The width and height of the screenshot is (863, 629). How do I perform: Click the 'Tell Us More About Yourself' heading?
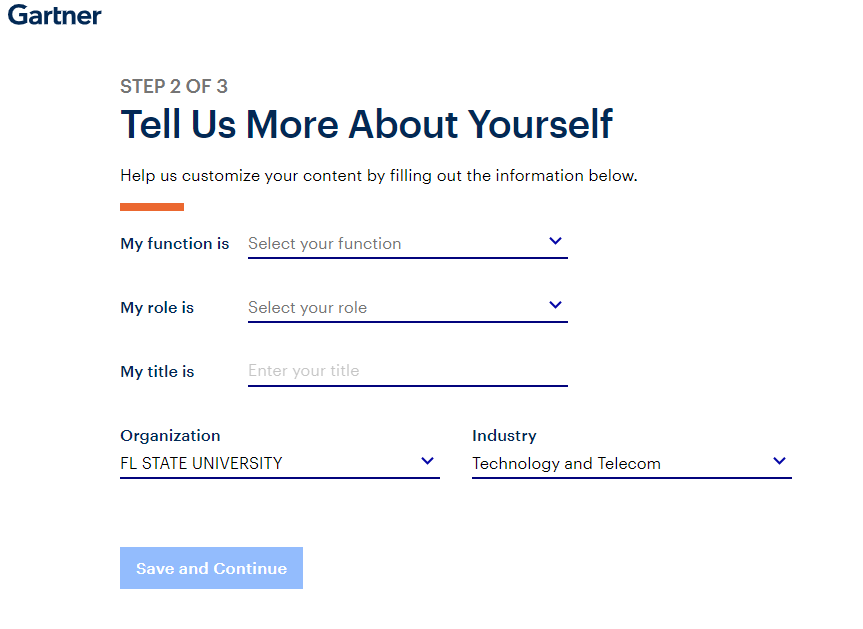[x=366, y=125]
